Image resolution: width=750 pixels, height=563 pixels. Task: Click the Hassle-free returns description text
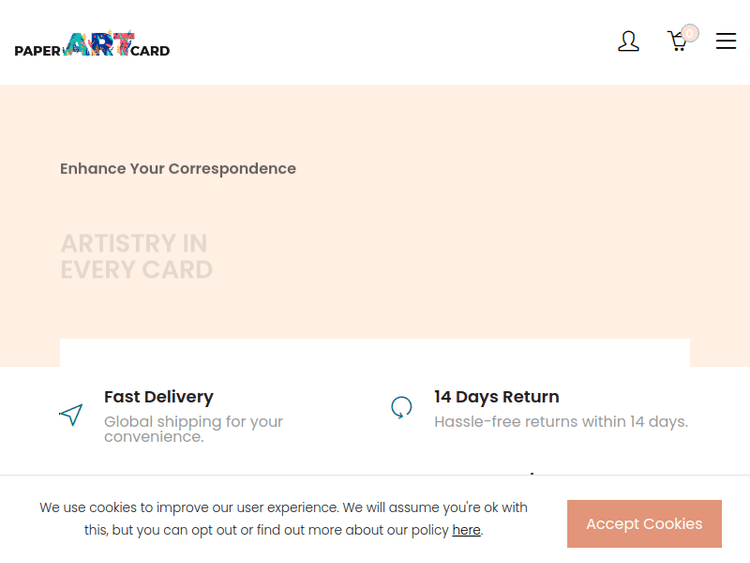[x=560, y=422]
